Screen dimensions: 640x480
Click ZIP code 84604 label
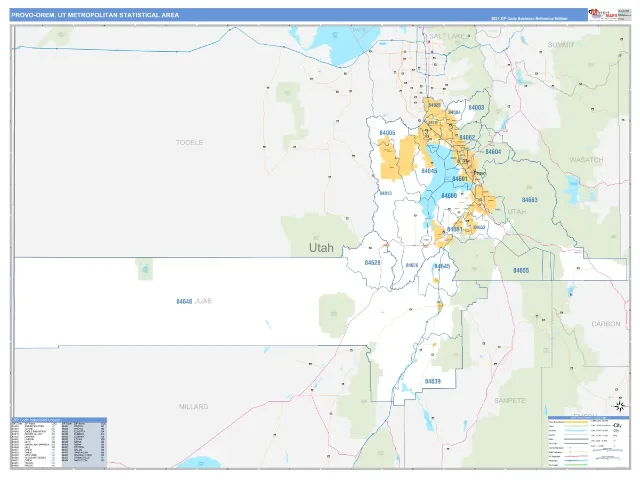click(493, 152)
